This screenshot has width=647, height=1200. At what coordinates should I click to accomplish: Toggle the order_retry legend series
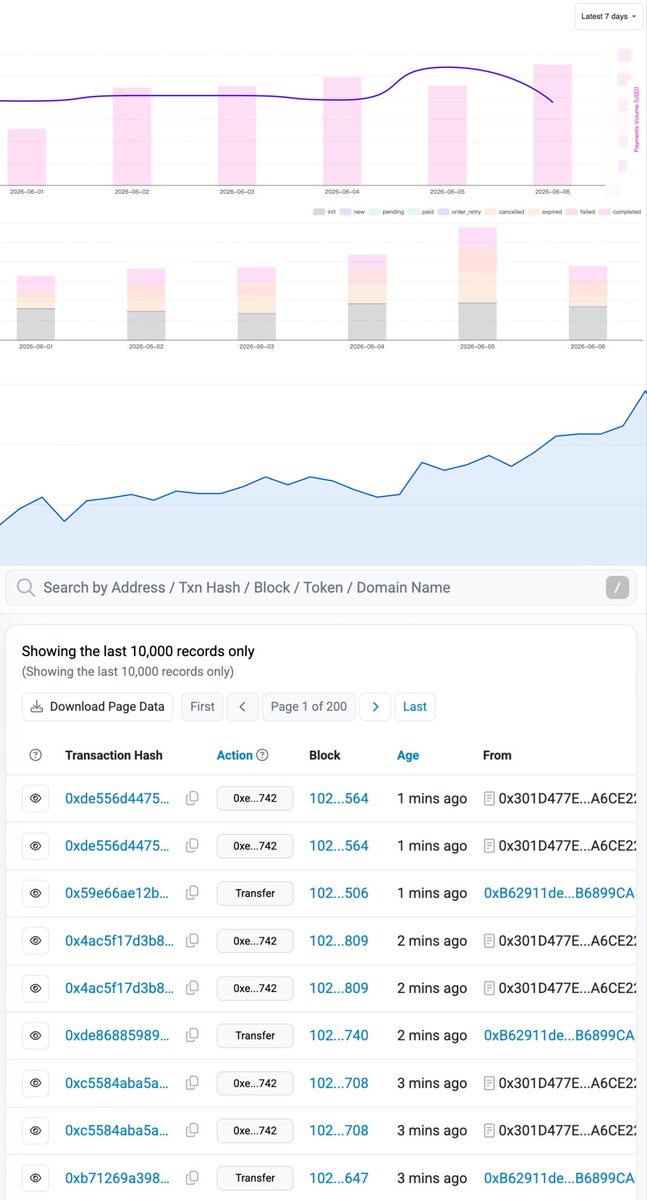(460, 212)
